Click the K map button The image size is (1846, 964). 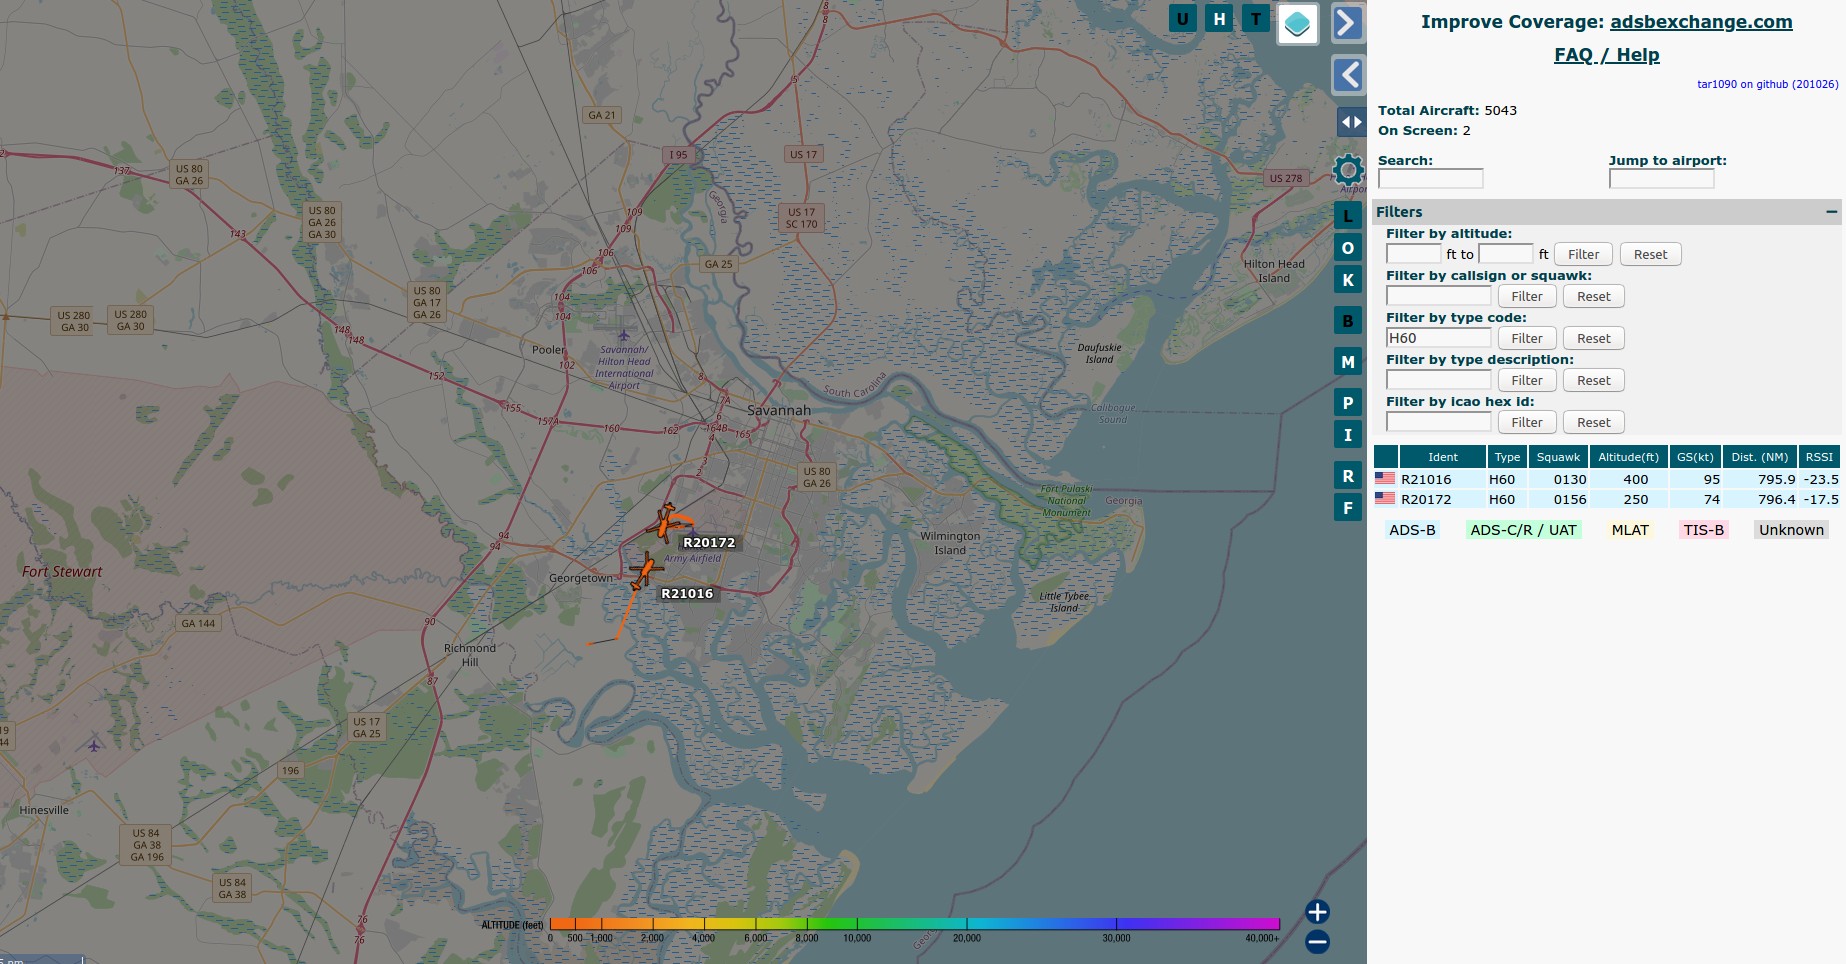pos(1348,280)
